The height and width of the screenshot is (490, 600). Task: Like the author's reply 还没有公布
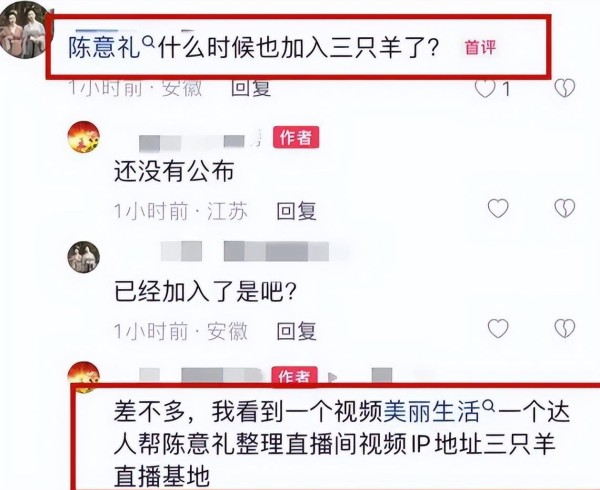pos(498,208)
